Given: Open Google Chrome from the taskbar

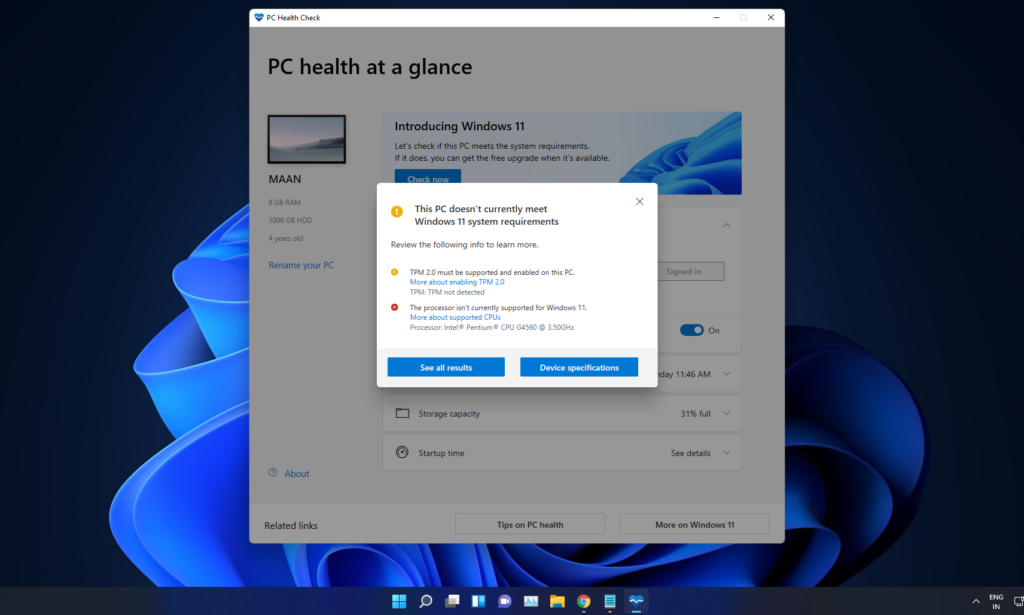Looking at the screenshot, I should (583, 601).
